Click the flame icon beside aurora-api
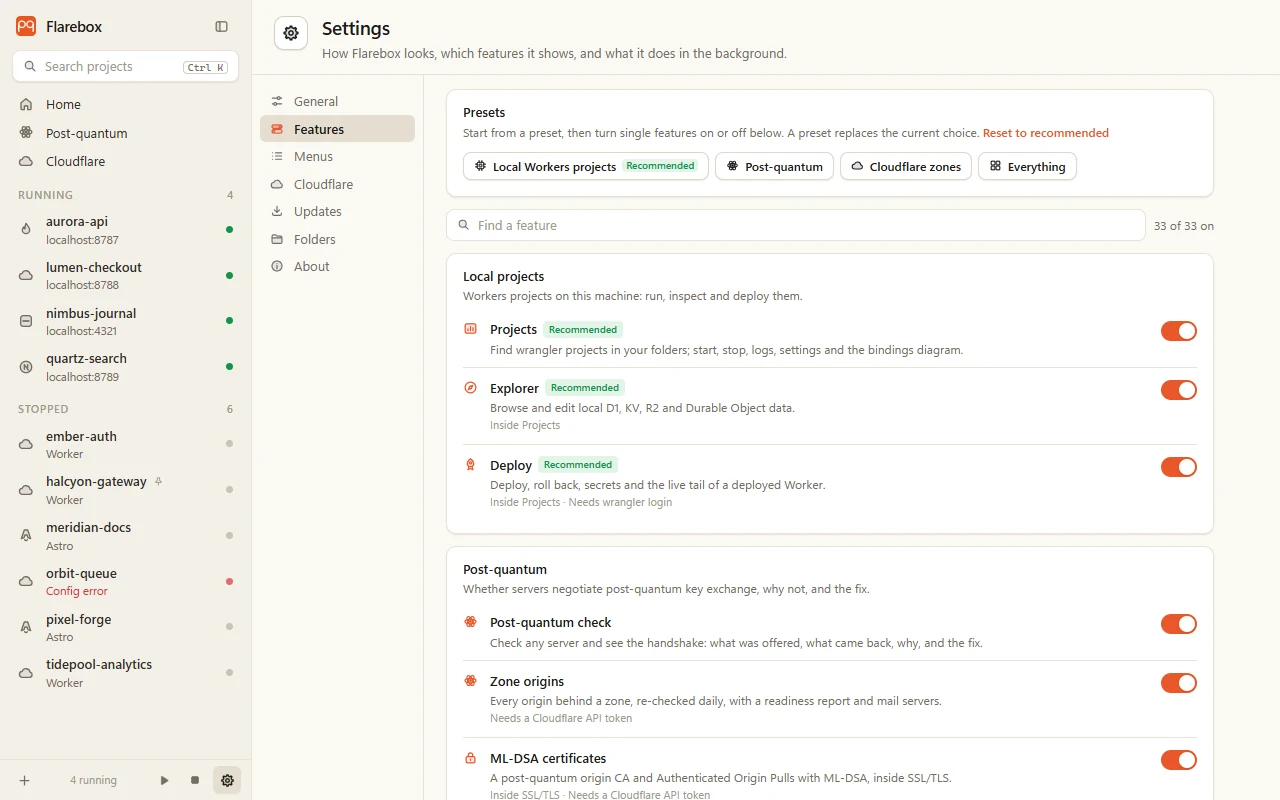This screenshot has width=1280, height=800. pos(26,230)
